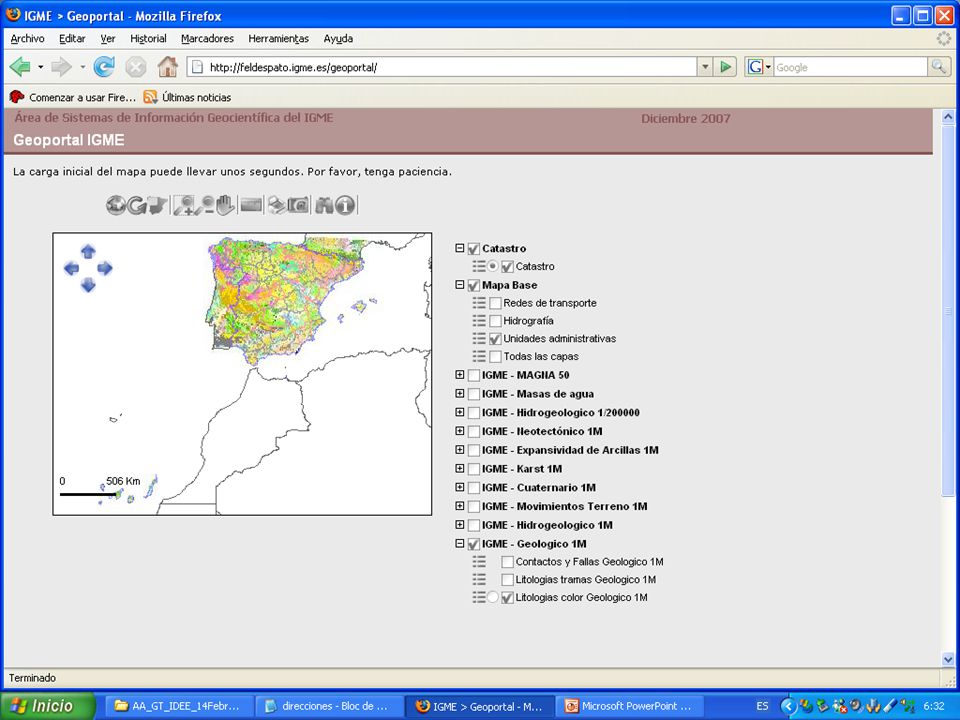Viewport: 960px width, 720px height.
Task: Click the Windows Inicio start button
Action: point(48,706)
